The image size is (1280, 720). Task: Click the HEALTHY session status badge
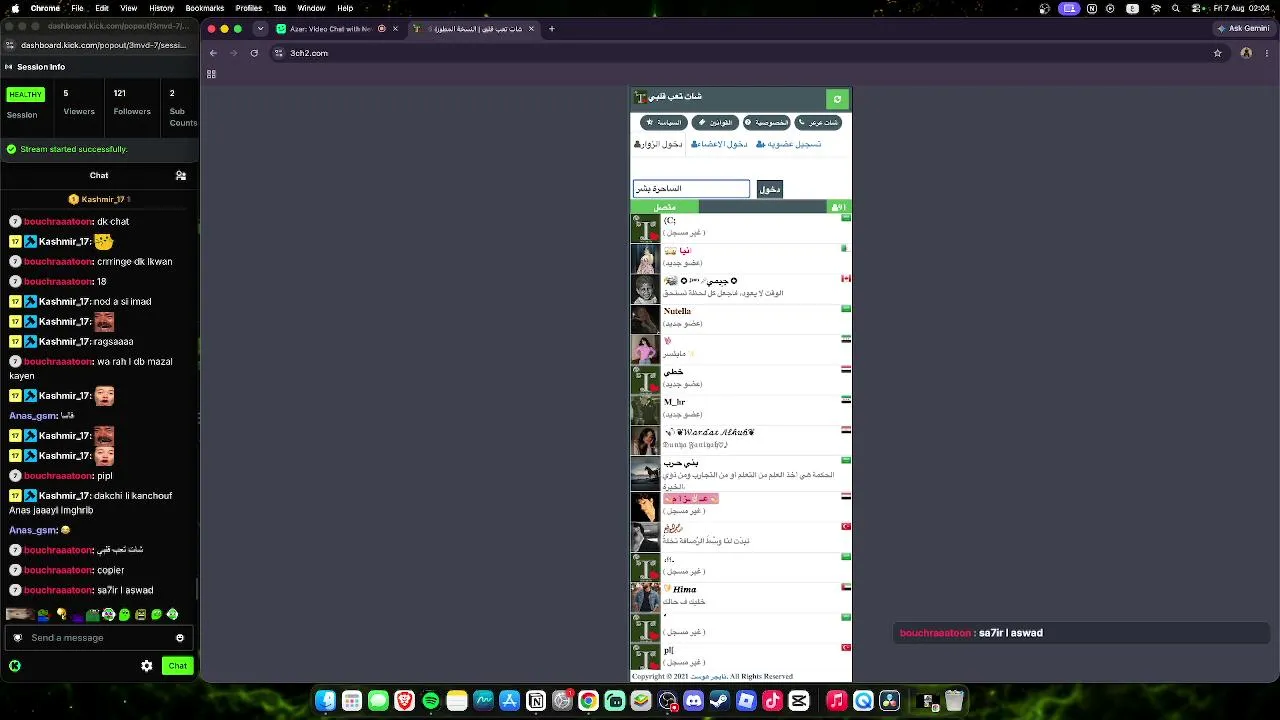click(x=25, y=95)
